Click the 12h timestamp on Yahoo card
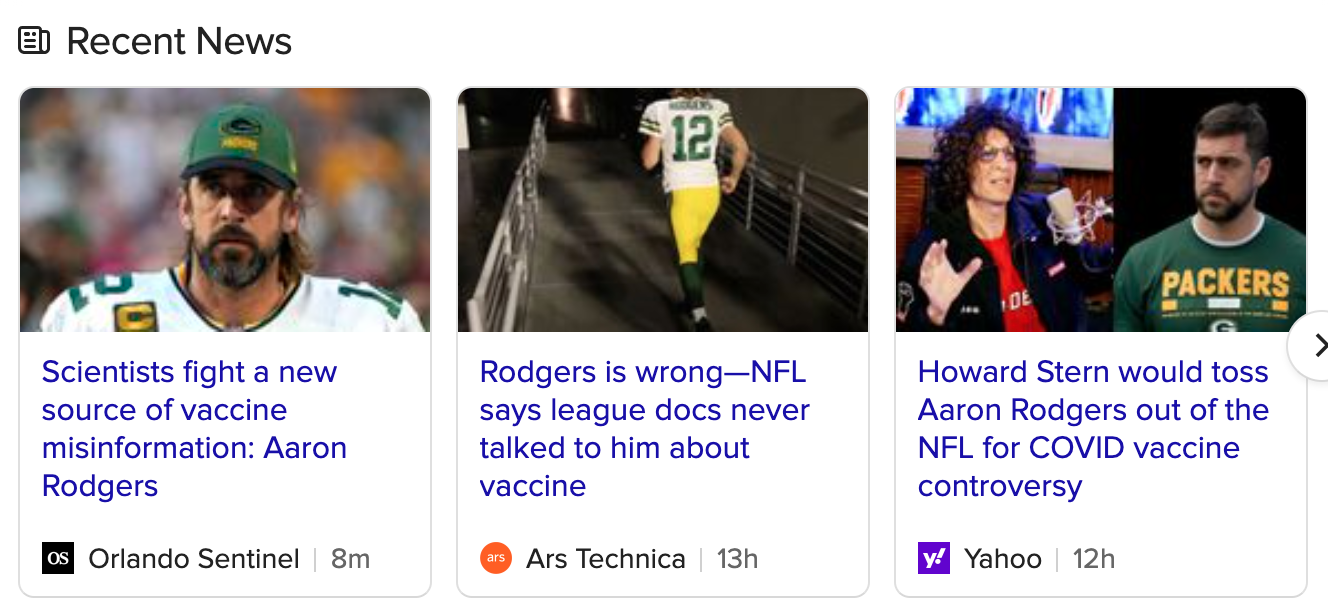 click(x=1093, y=558)
